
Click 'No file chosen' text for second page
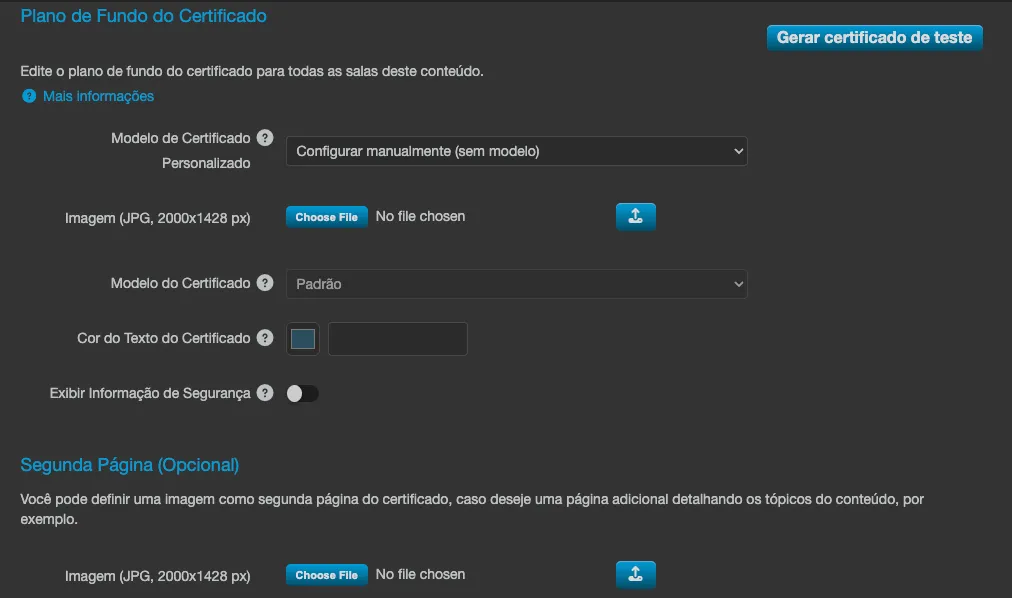pos(420,574)
